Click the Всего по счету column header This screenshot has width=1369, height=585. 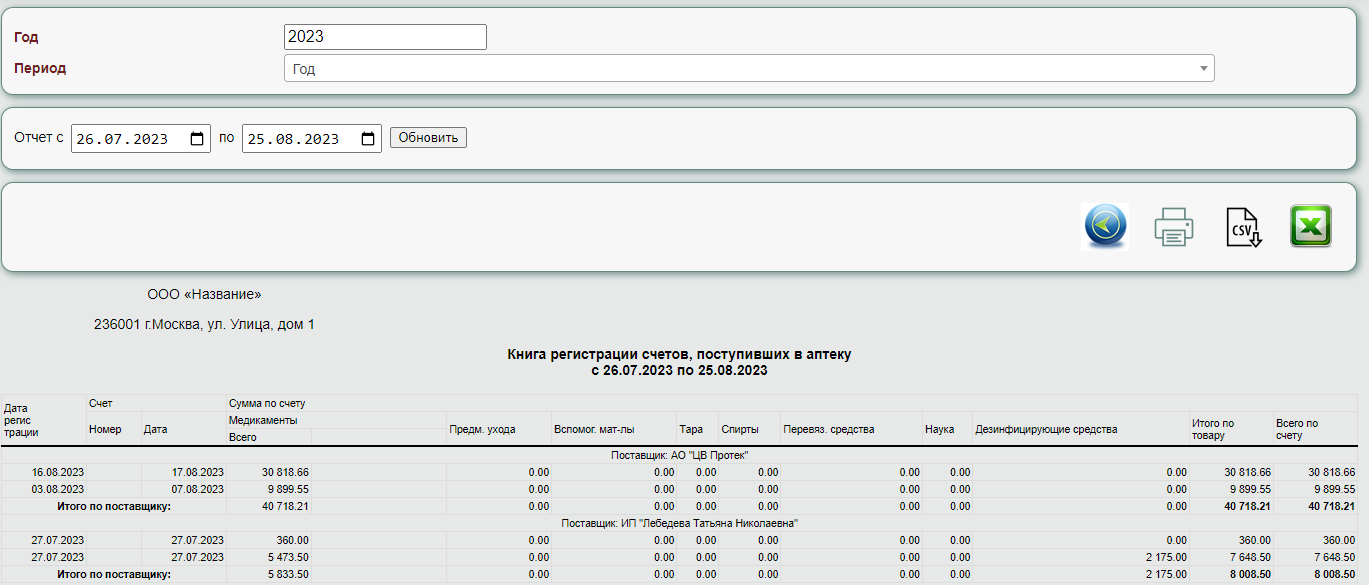pos(1297,429)
